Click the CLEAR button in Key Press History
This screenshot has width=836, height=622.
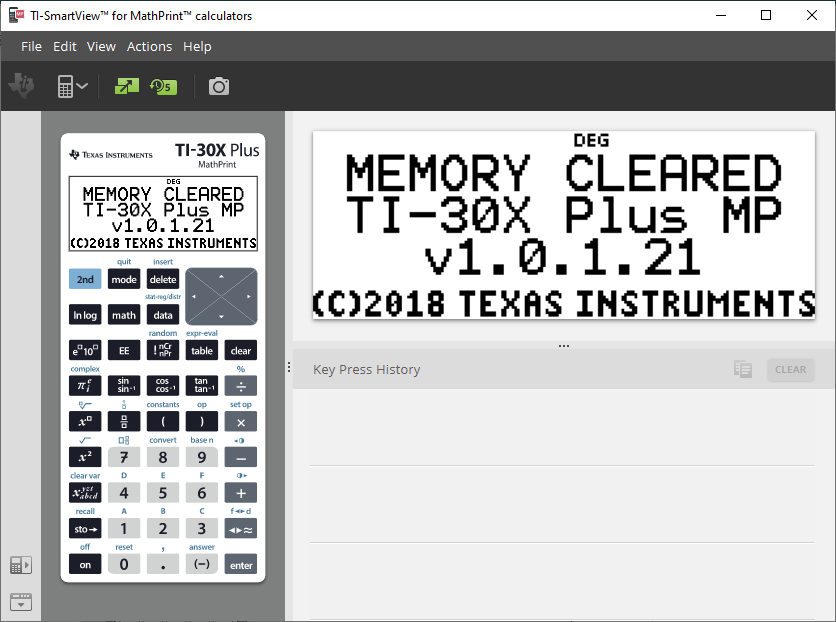(x=790, y=369)
